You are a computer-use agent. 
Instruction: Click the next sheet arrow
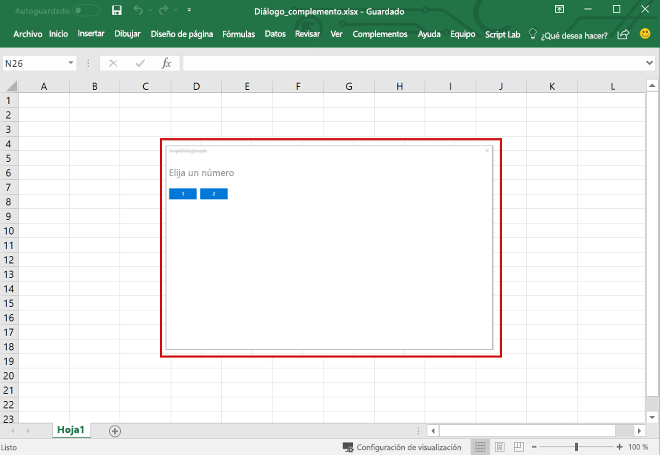28,431
